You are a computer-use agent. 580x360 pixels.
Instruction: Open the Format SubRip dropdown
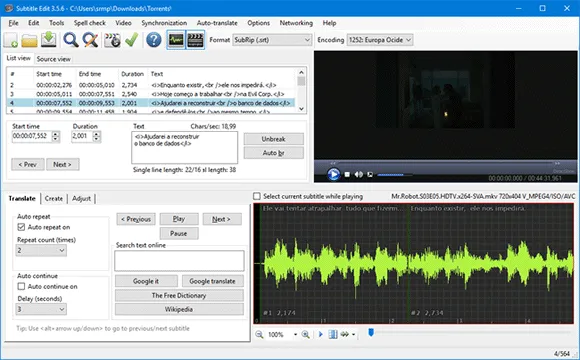(x=272, y=40)
